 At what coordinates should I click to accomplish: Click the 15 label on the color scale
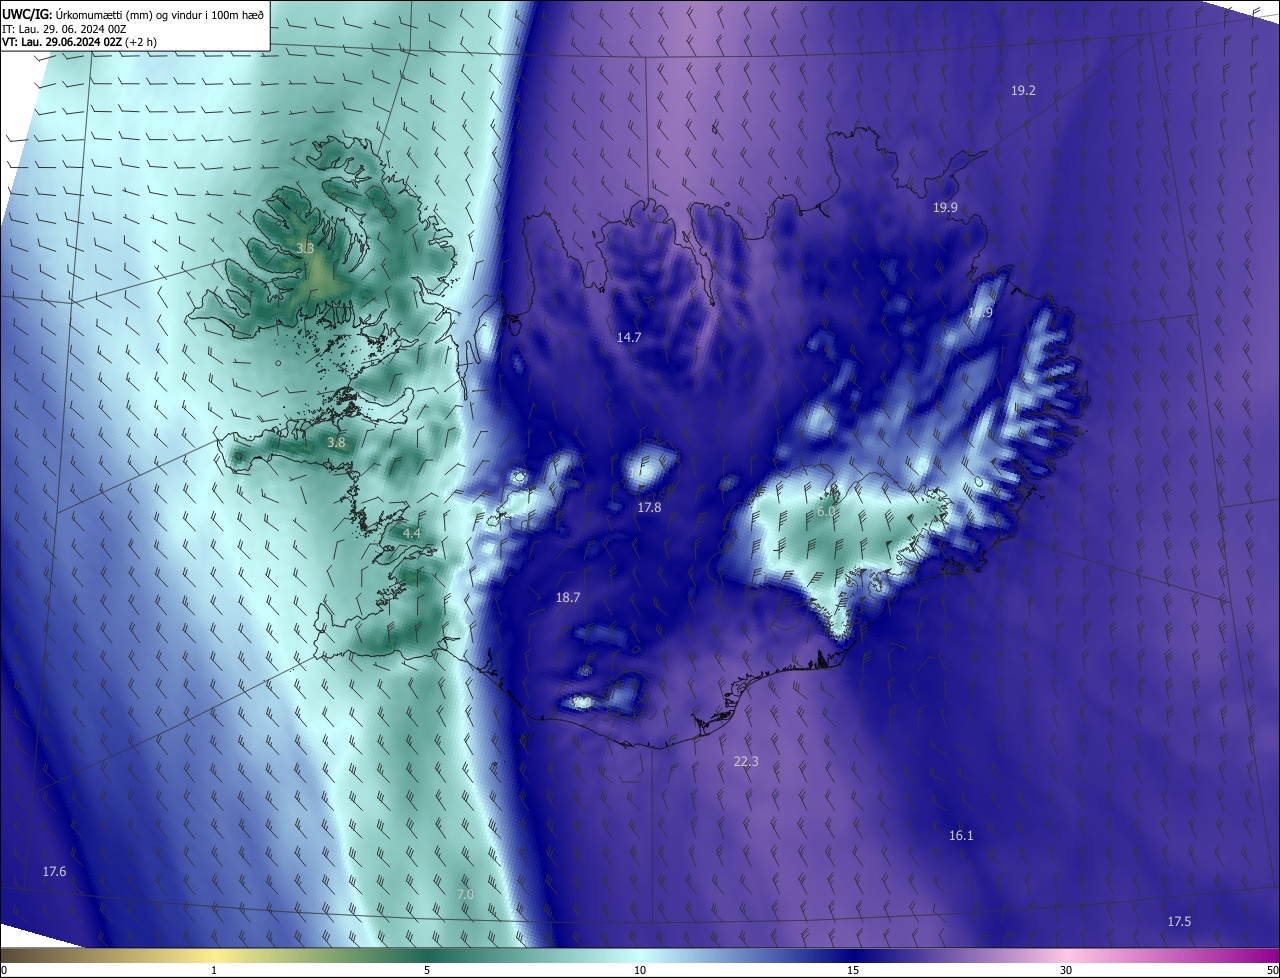click(x=853, y=970)
